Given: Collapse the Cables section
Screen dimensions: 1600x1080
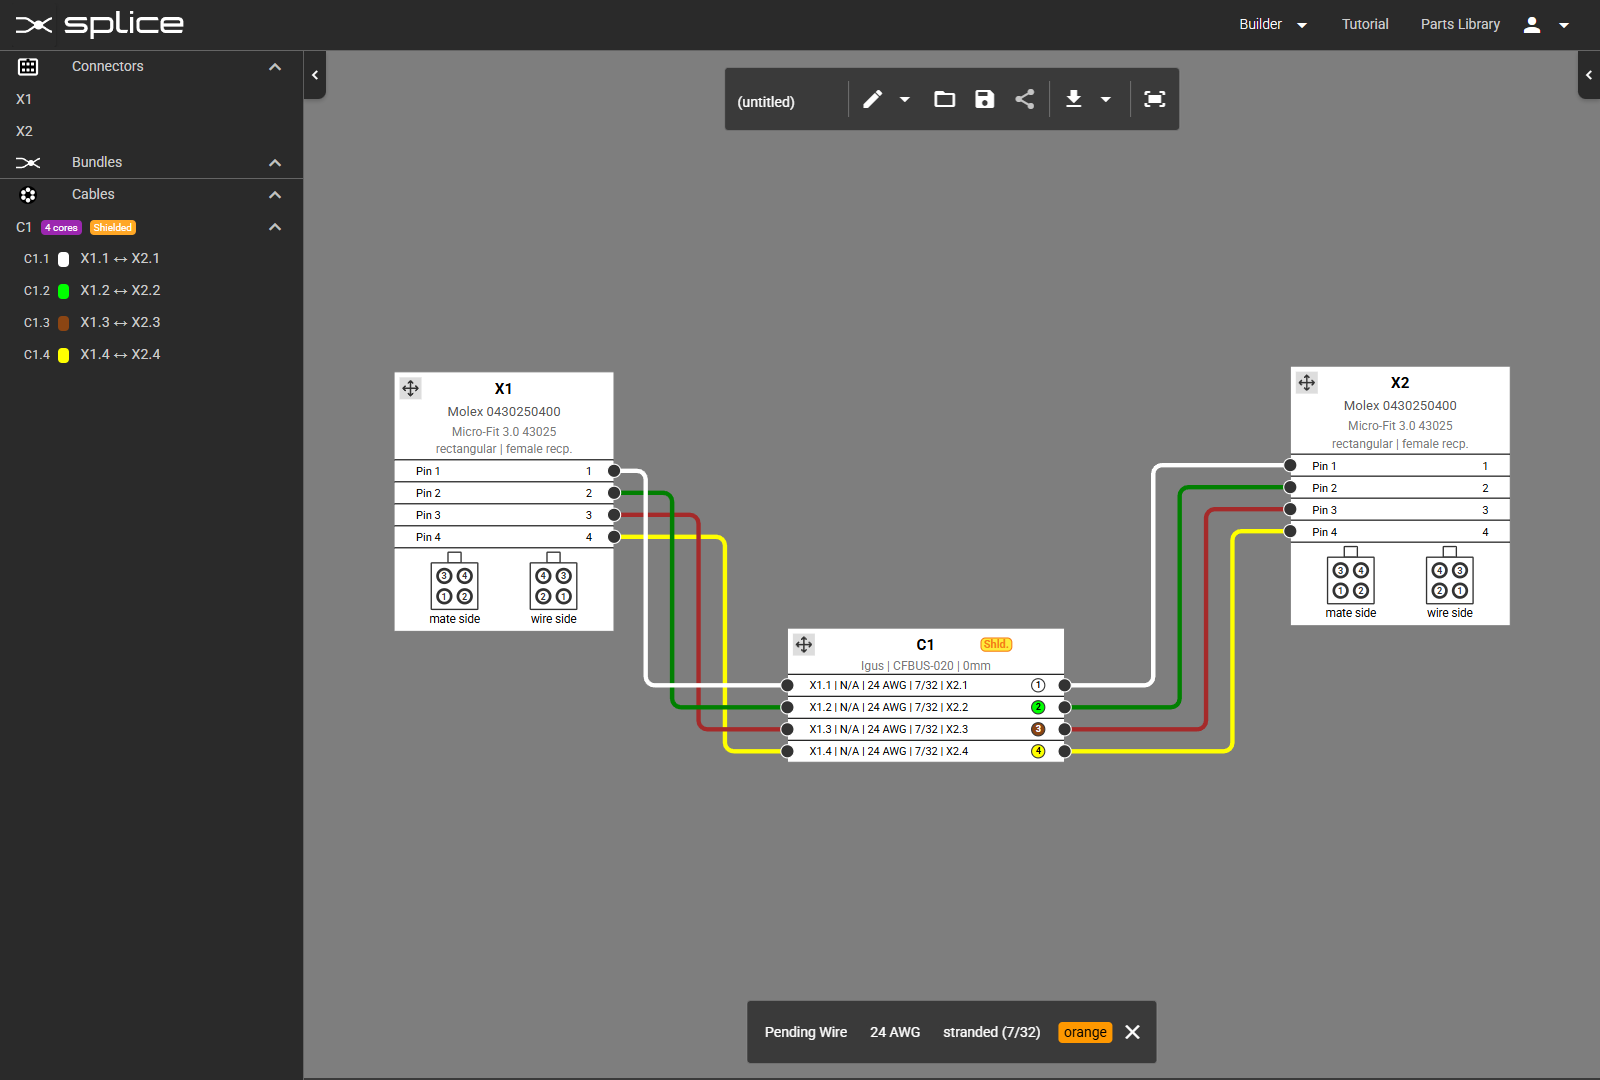Looking at the screenshot, I should 275,195.
